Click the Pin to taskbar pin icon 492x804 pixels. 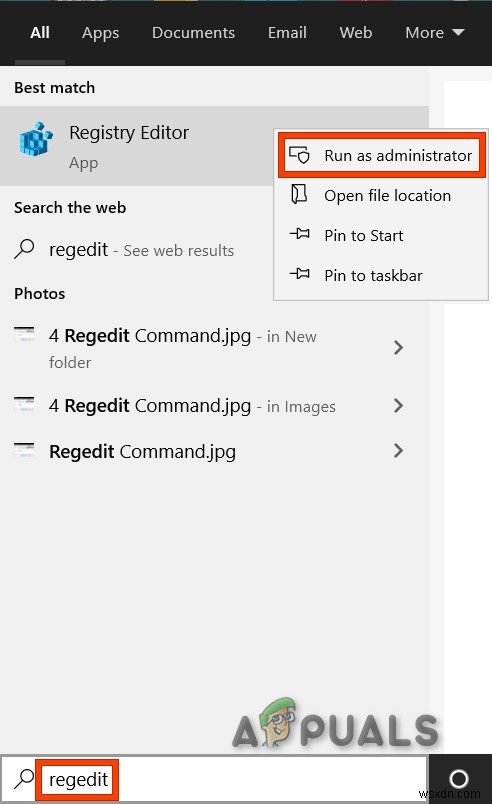(x=299, y=274)
